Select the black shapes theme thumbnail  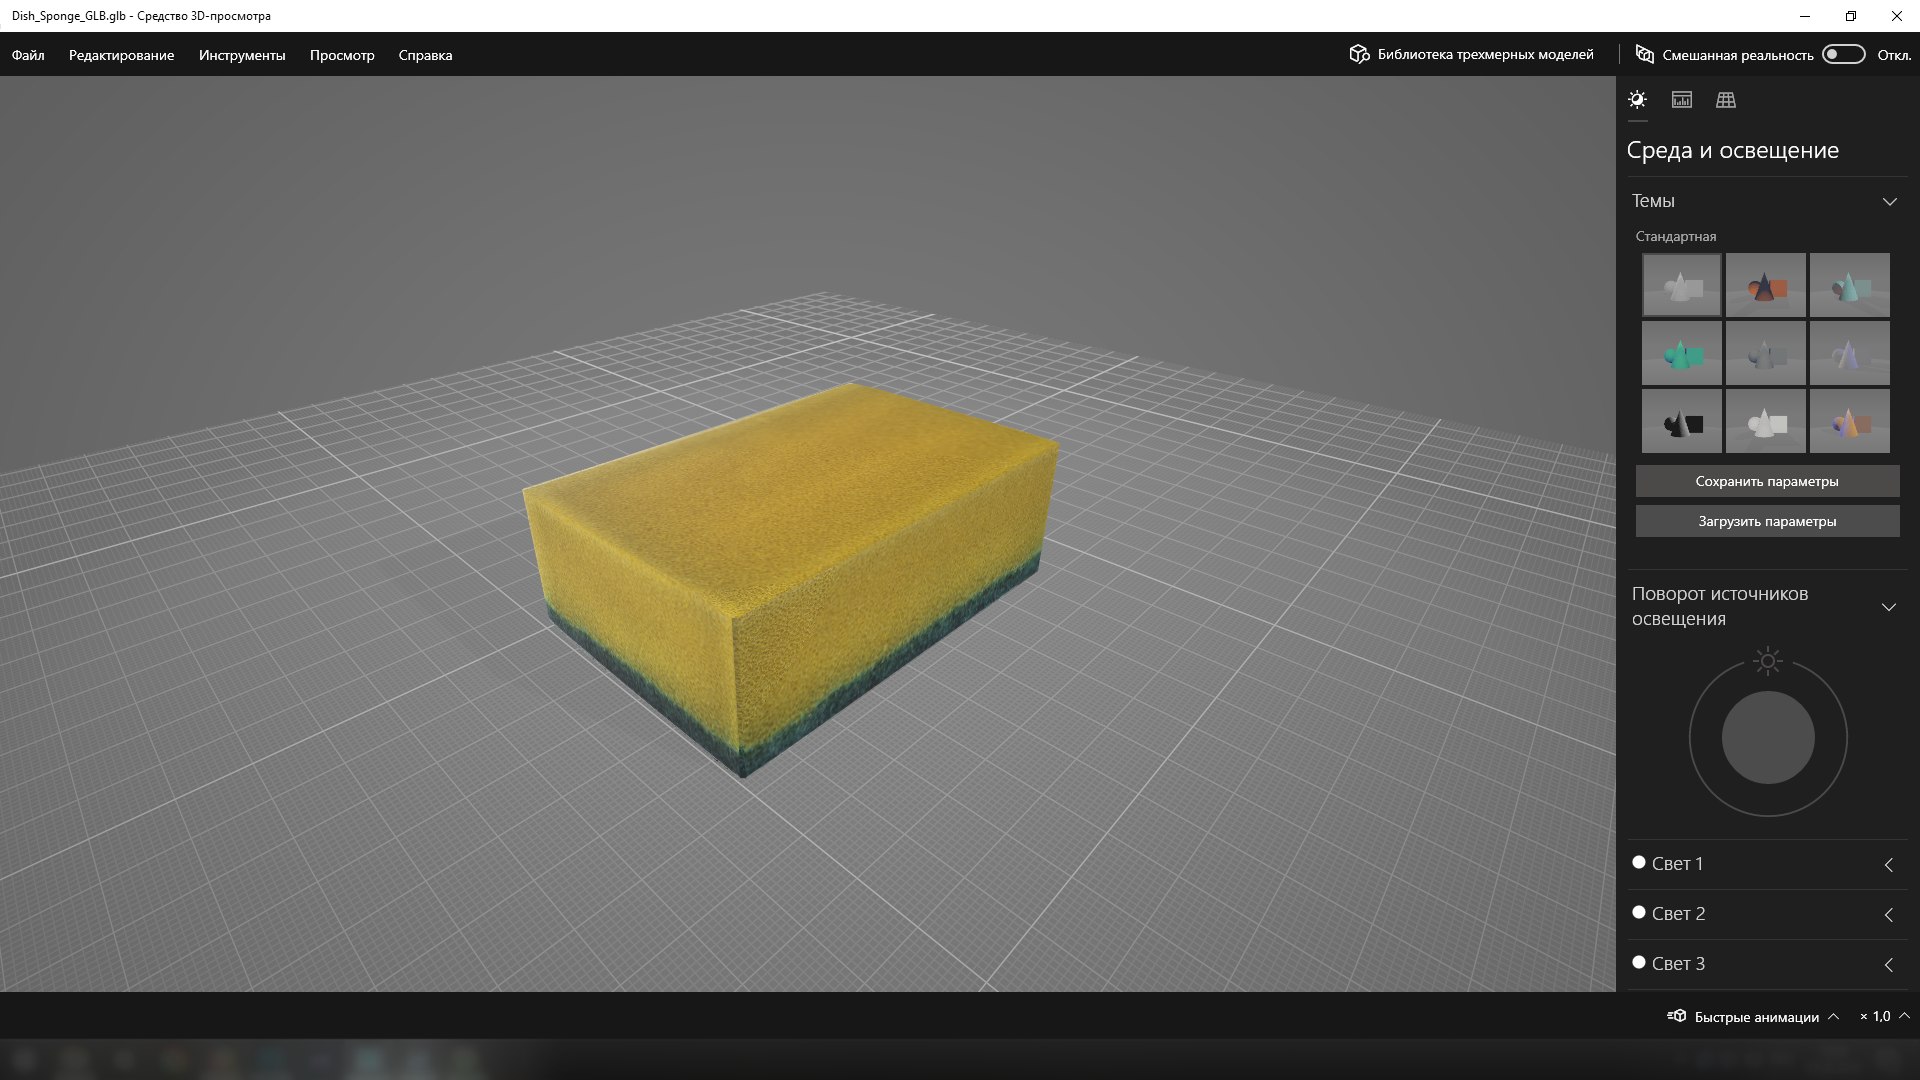[x=1682, y=421]
